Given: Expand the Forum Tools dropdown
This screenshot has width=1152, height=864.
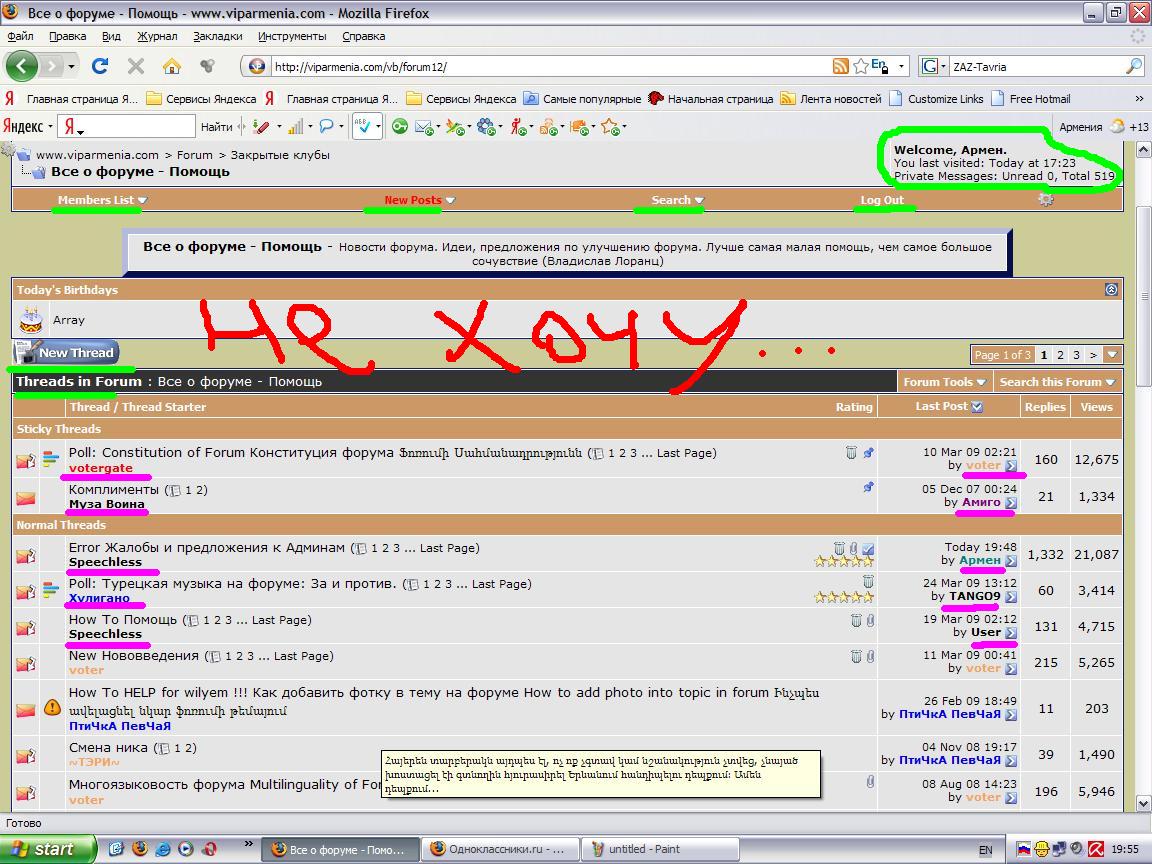Looking at the screenshot, I should [944, 382].
